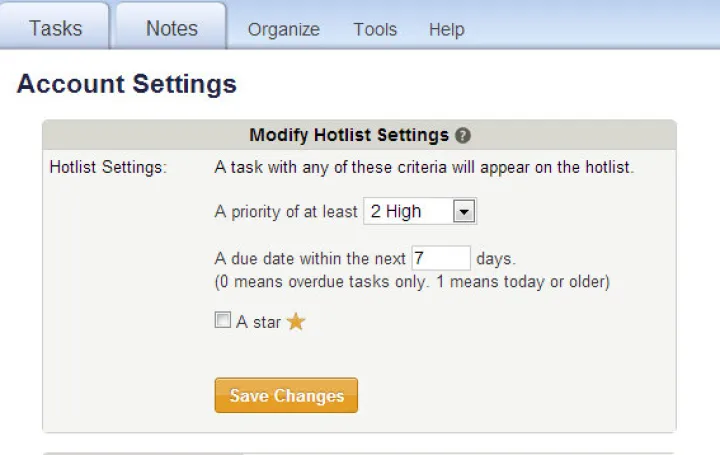The height and width of the screenshot is (455, 720).
Task: Click the 'Hotlist Settings:' row label
Action: 108,167
